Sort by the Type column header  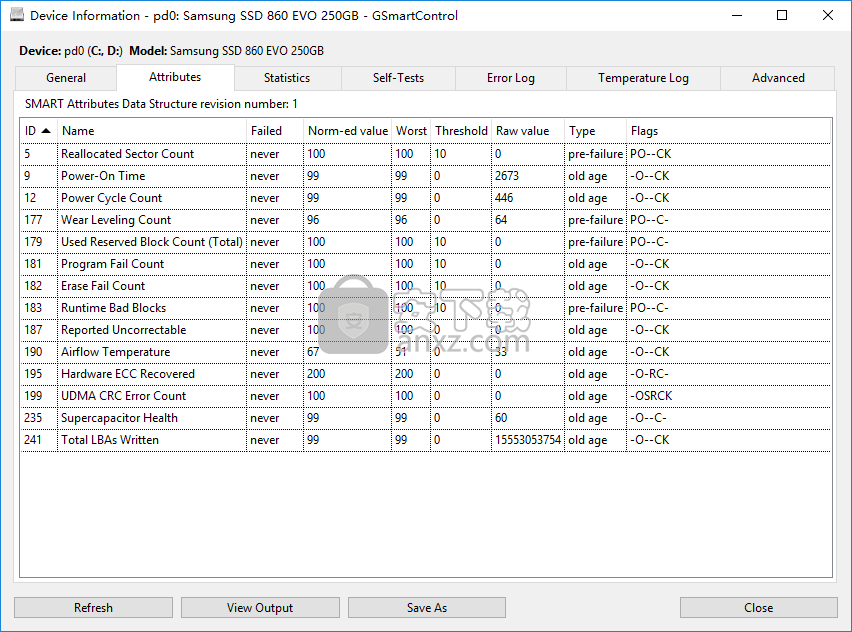595,130
